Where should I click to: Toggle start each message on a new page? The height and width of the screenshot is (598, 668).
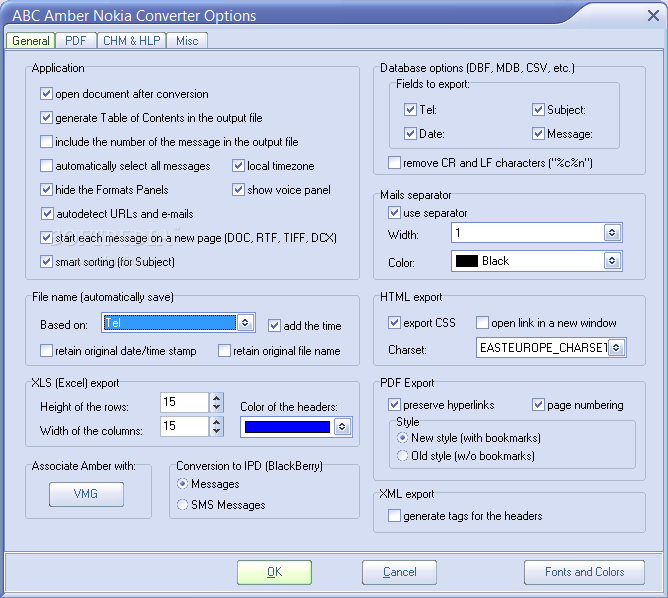pos(46,238)
